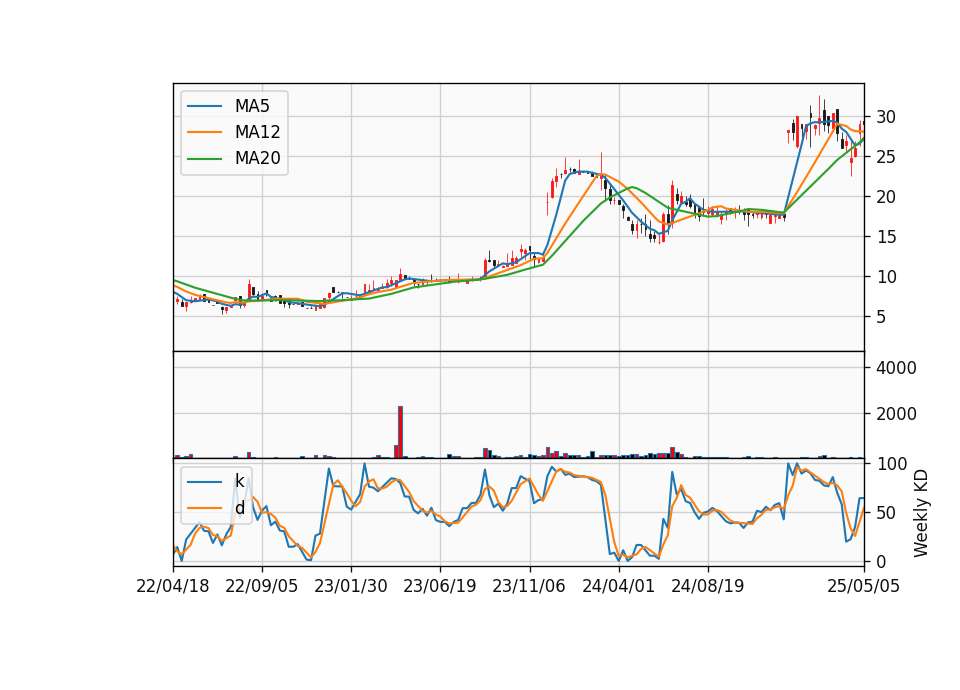Click the orange MA12 legend line sample
This screenshot has width=960, height=690.
[204, 132]
